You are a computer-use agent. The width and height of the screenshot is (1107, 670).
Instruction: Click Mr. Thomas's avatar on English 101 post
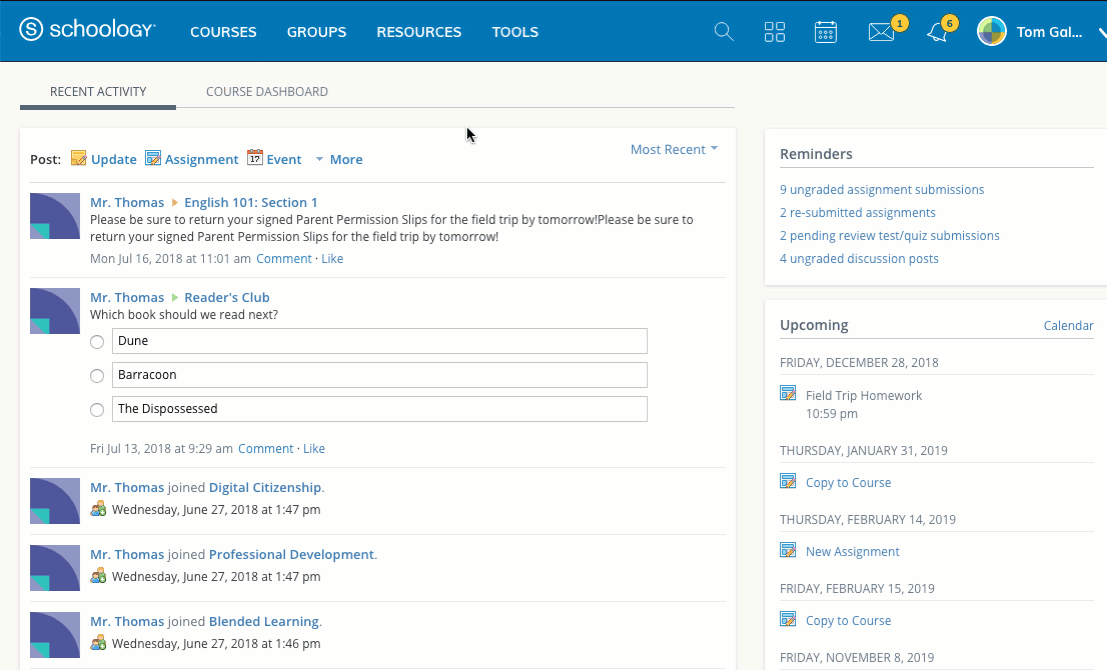55,216
